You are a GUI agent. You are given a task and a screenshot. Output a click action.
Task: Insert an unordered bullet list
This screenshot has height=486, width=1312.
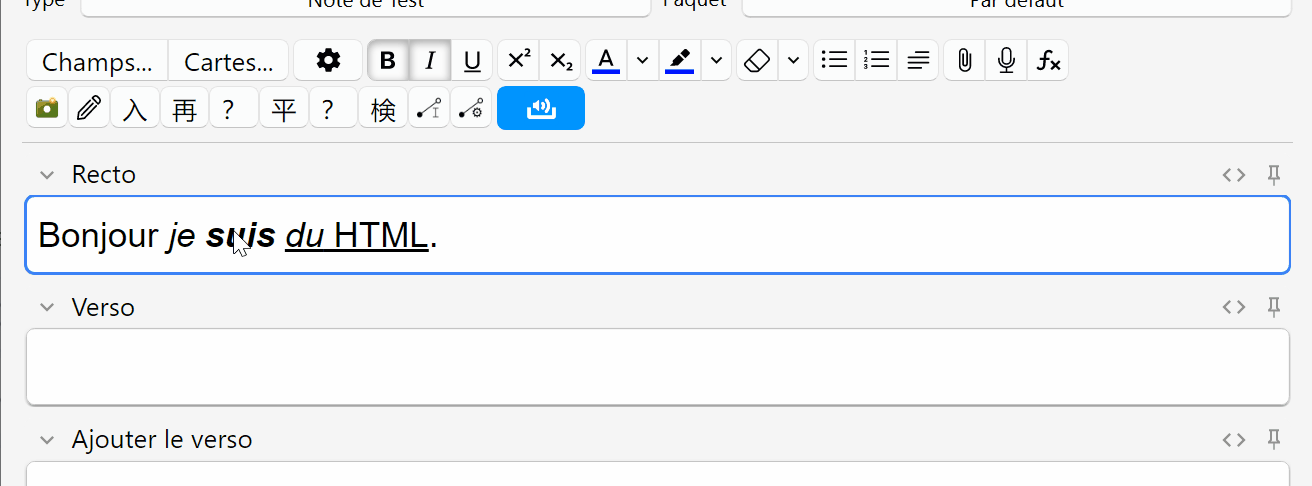(x=834, y=61)
